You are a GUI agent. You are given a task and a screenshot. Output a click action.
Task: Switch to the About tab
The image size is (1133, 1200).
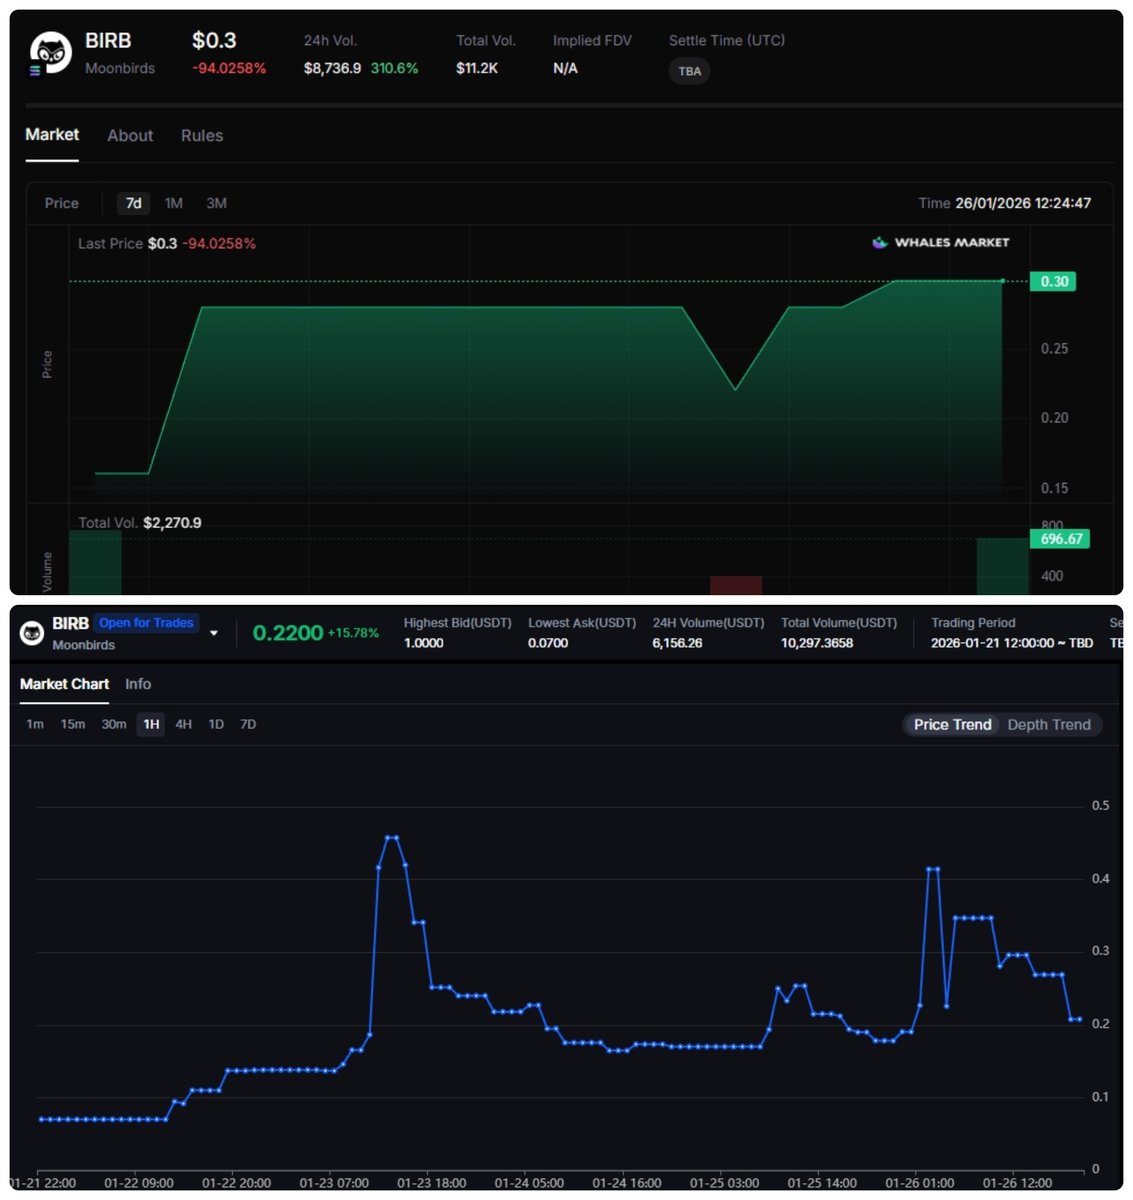coord(129,135)
